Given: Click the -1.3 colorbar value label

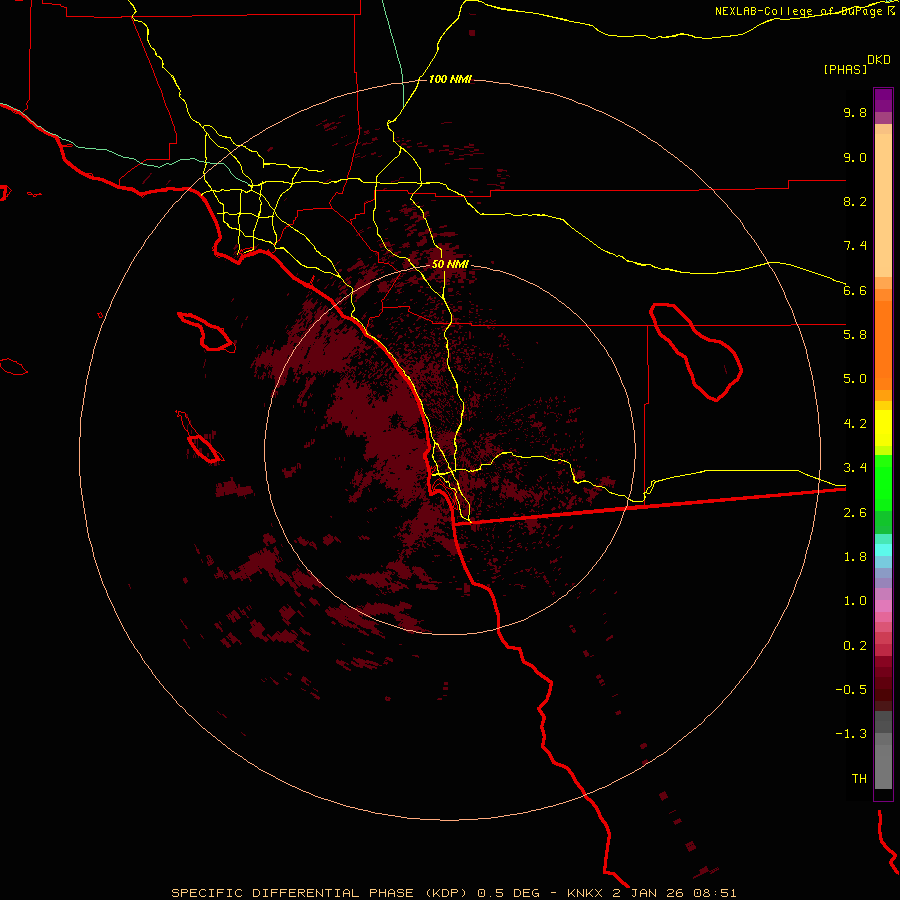Looking at the screenshot, I should (851, 734).
